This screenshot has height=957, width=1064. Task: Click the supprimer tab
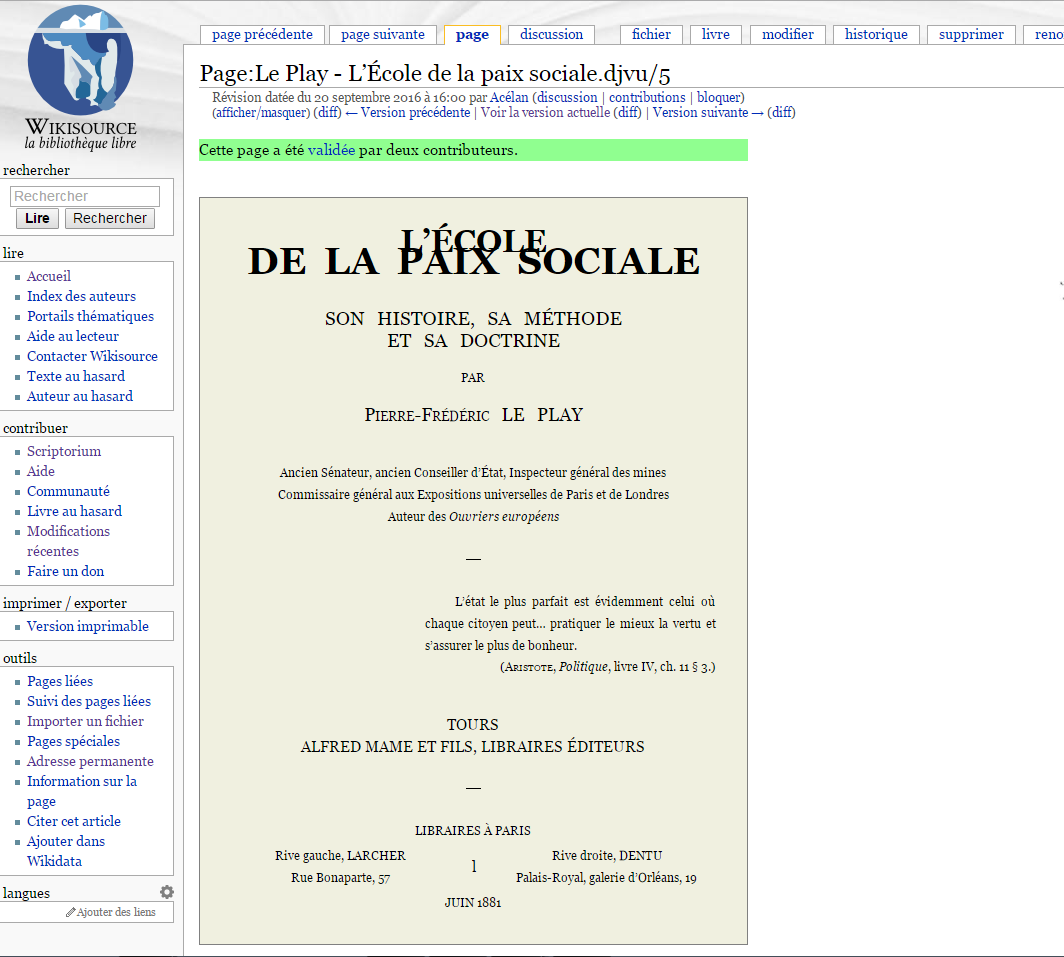[971, 35]
